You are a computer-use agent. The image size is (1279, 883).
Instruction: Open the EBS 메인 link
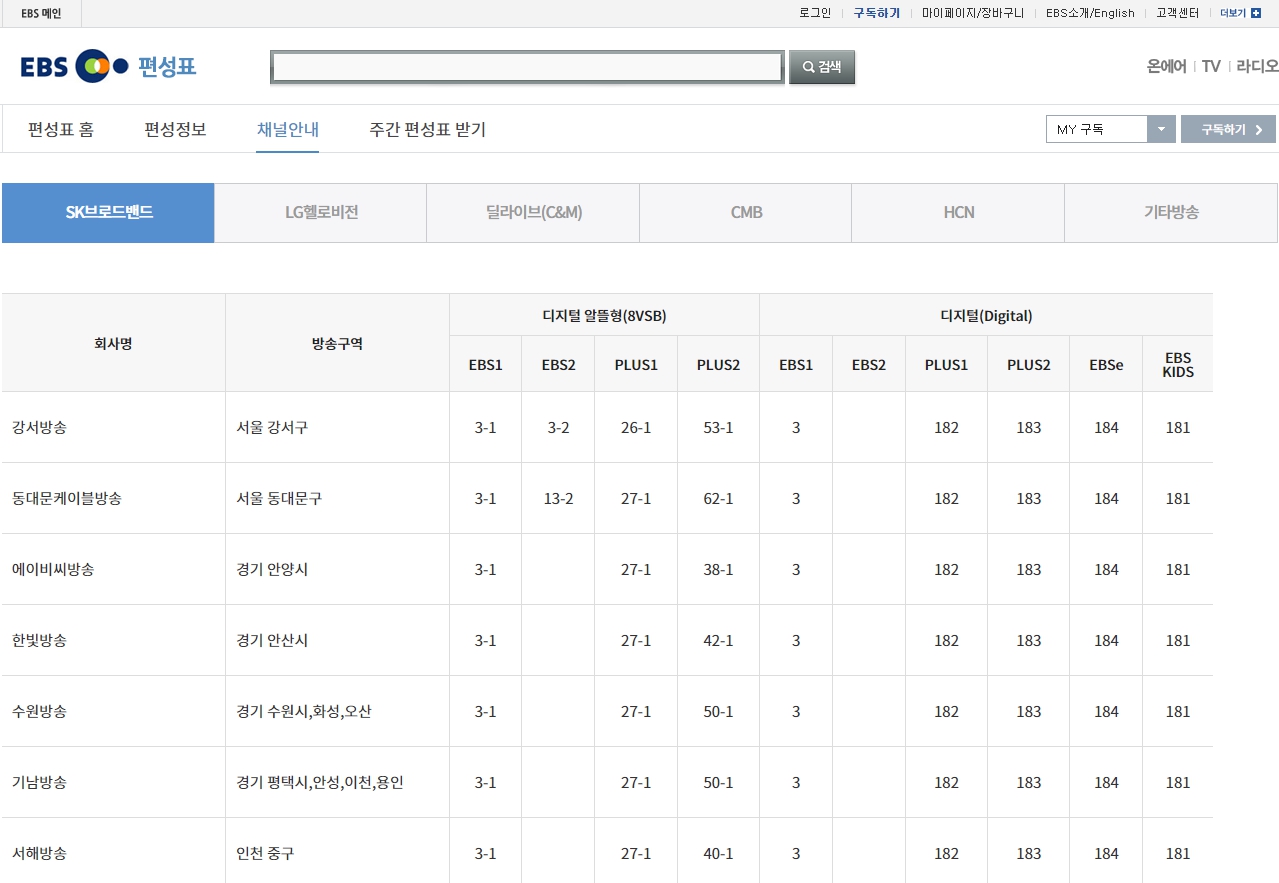[x=41, y=13]
